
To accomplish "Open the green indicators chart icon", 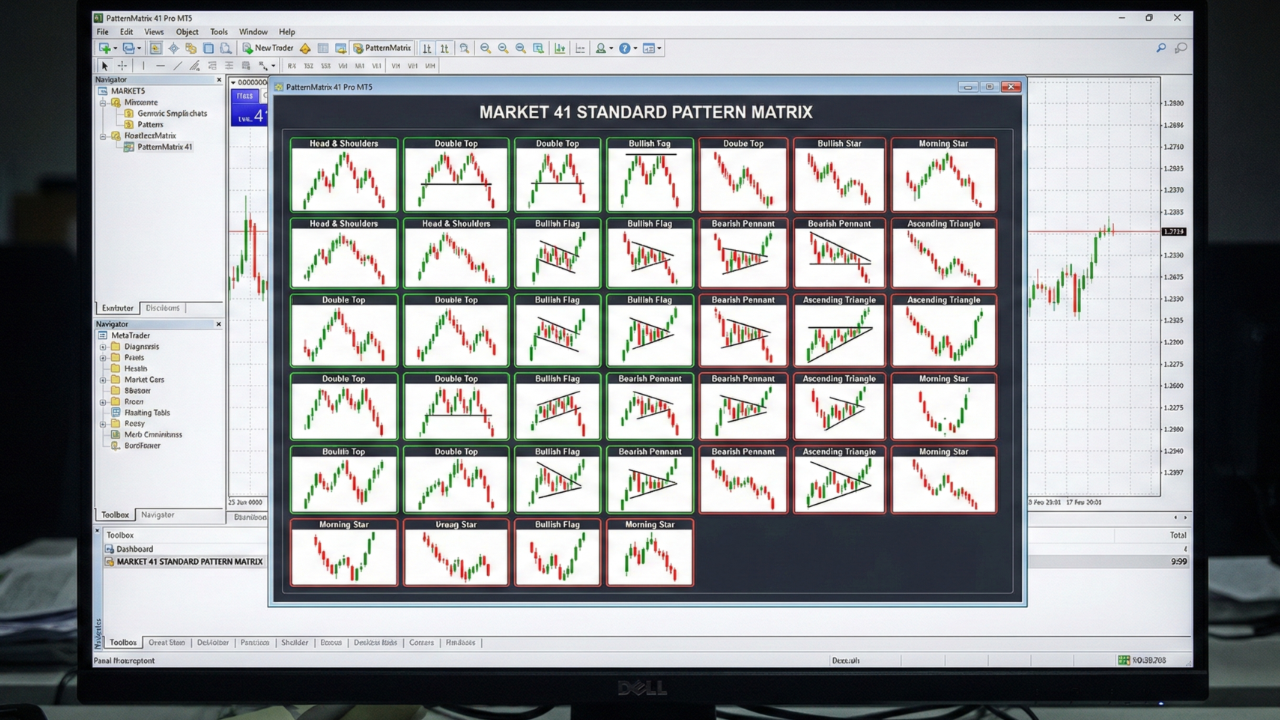I will pos(559,48).
